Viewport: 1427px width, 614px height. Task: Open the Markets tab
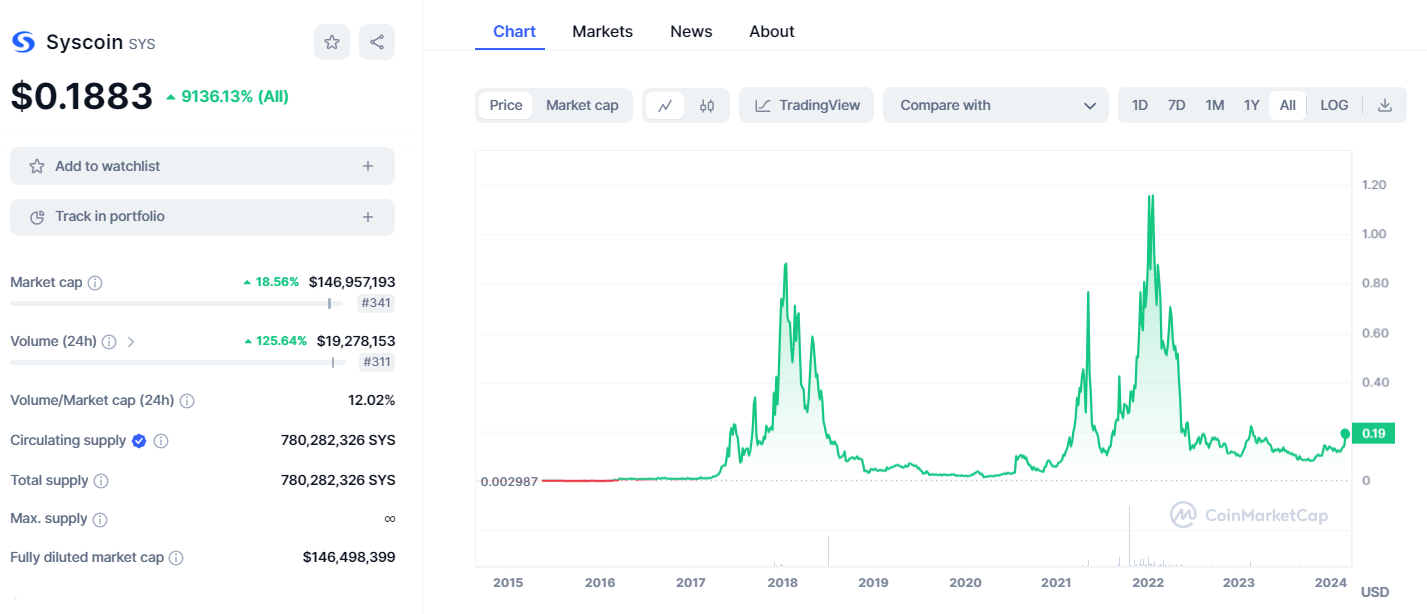click(602, 31)
